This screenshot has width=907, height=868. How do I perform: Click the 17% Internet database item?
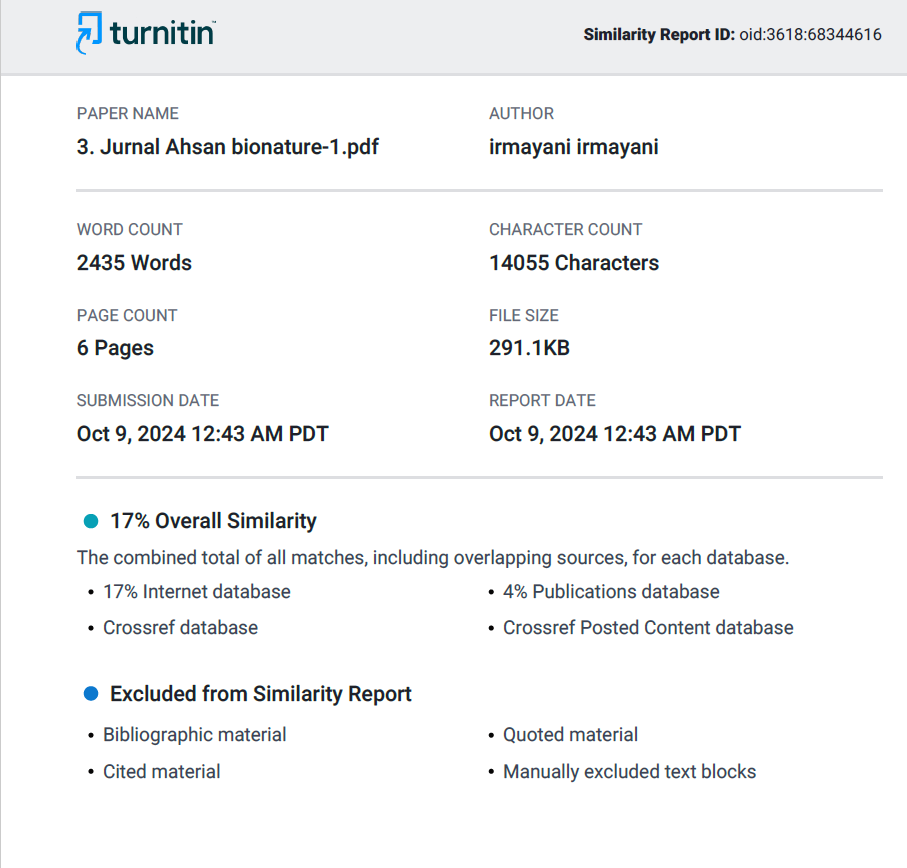pyautogui.click(x=197, y=592)
